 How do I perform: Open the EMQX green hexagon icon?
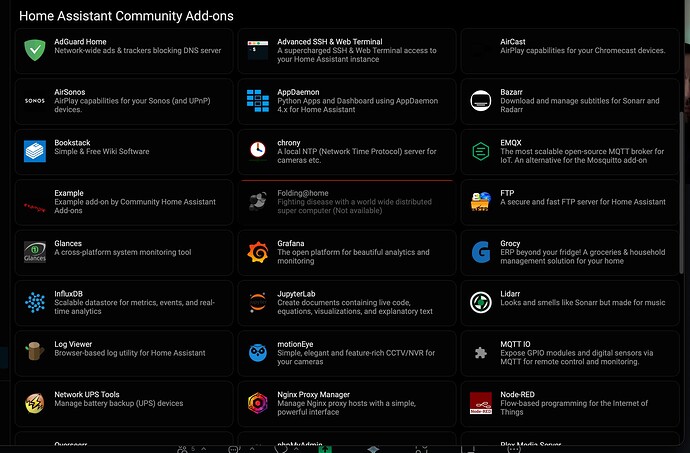pos(481,151)
